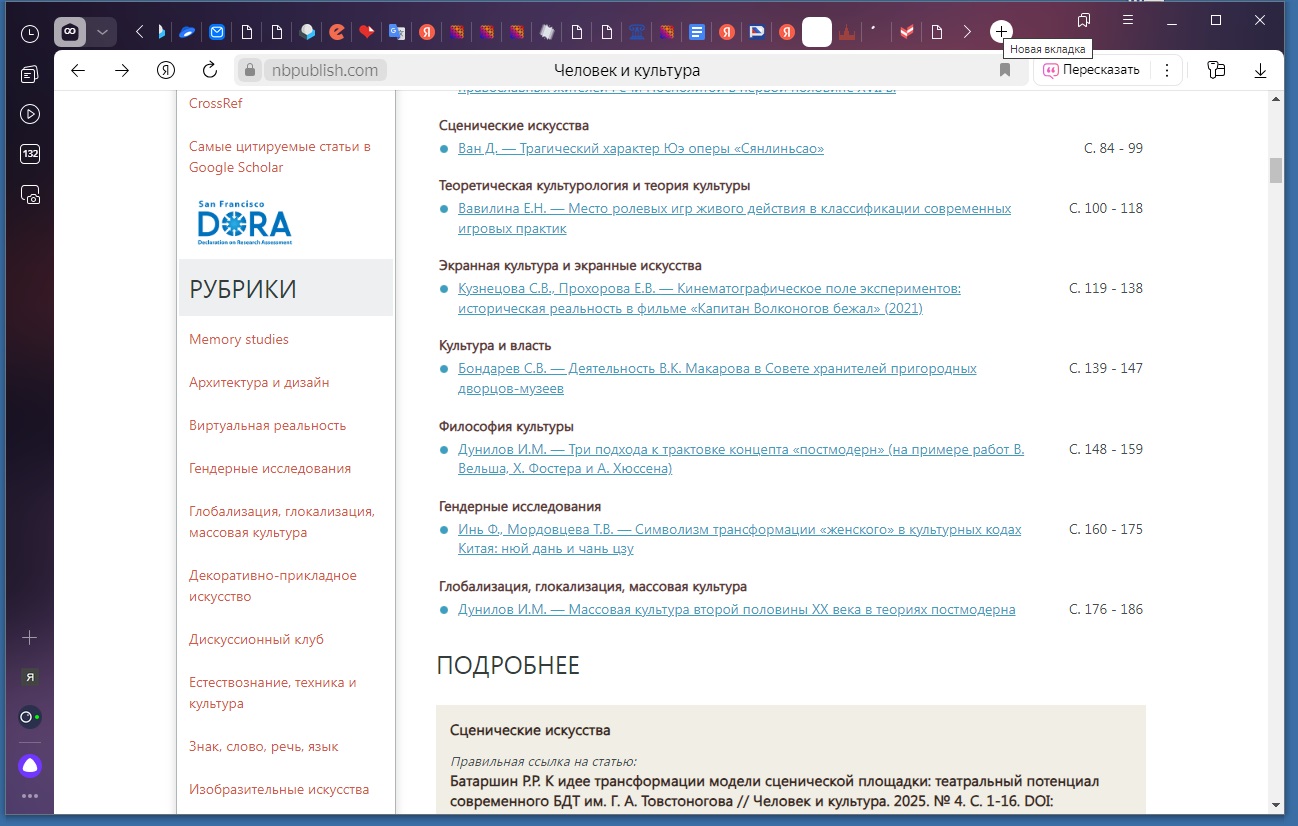Open article by Вавилина Е.Н. on role-playing games
This screenshot has width=1298, height=826.
(734, 209)
